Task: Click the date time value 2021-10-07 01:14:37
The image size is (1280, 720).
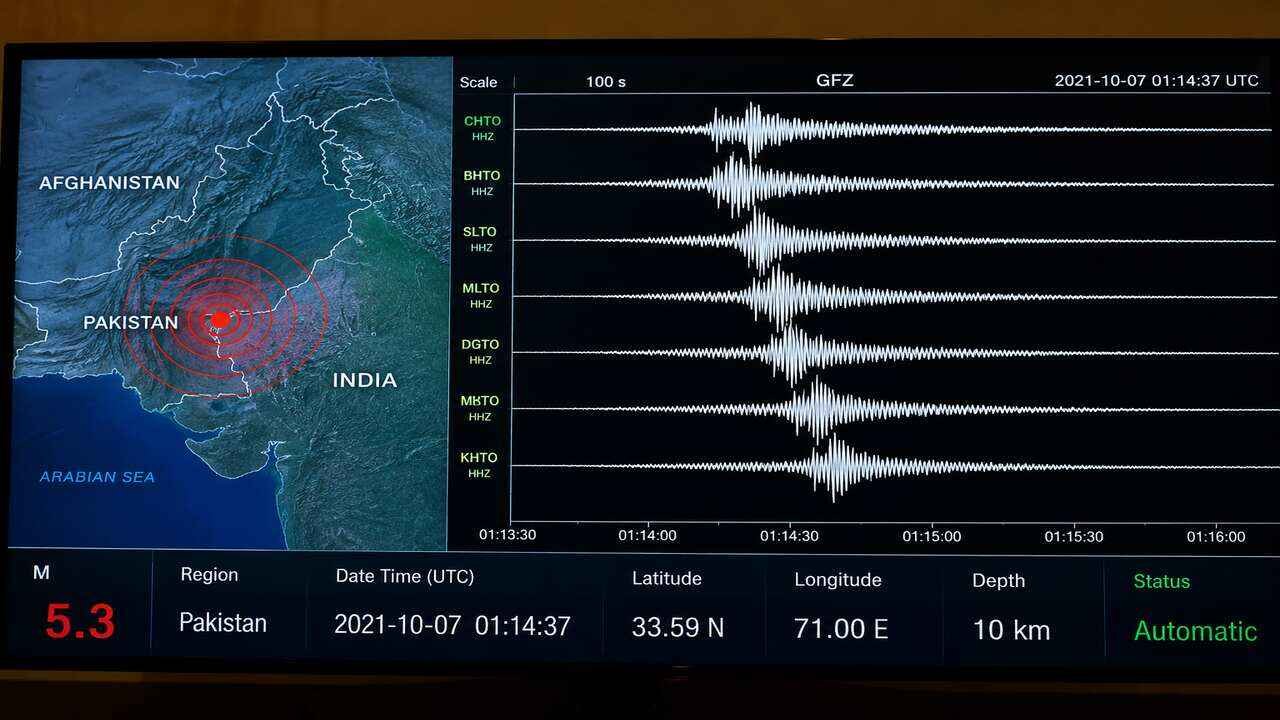Action: 452,626
